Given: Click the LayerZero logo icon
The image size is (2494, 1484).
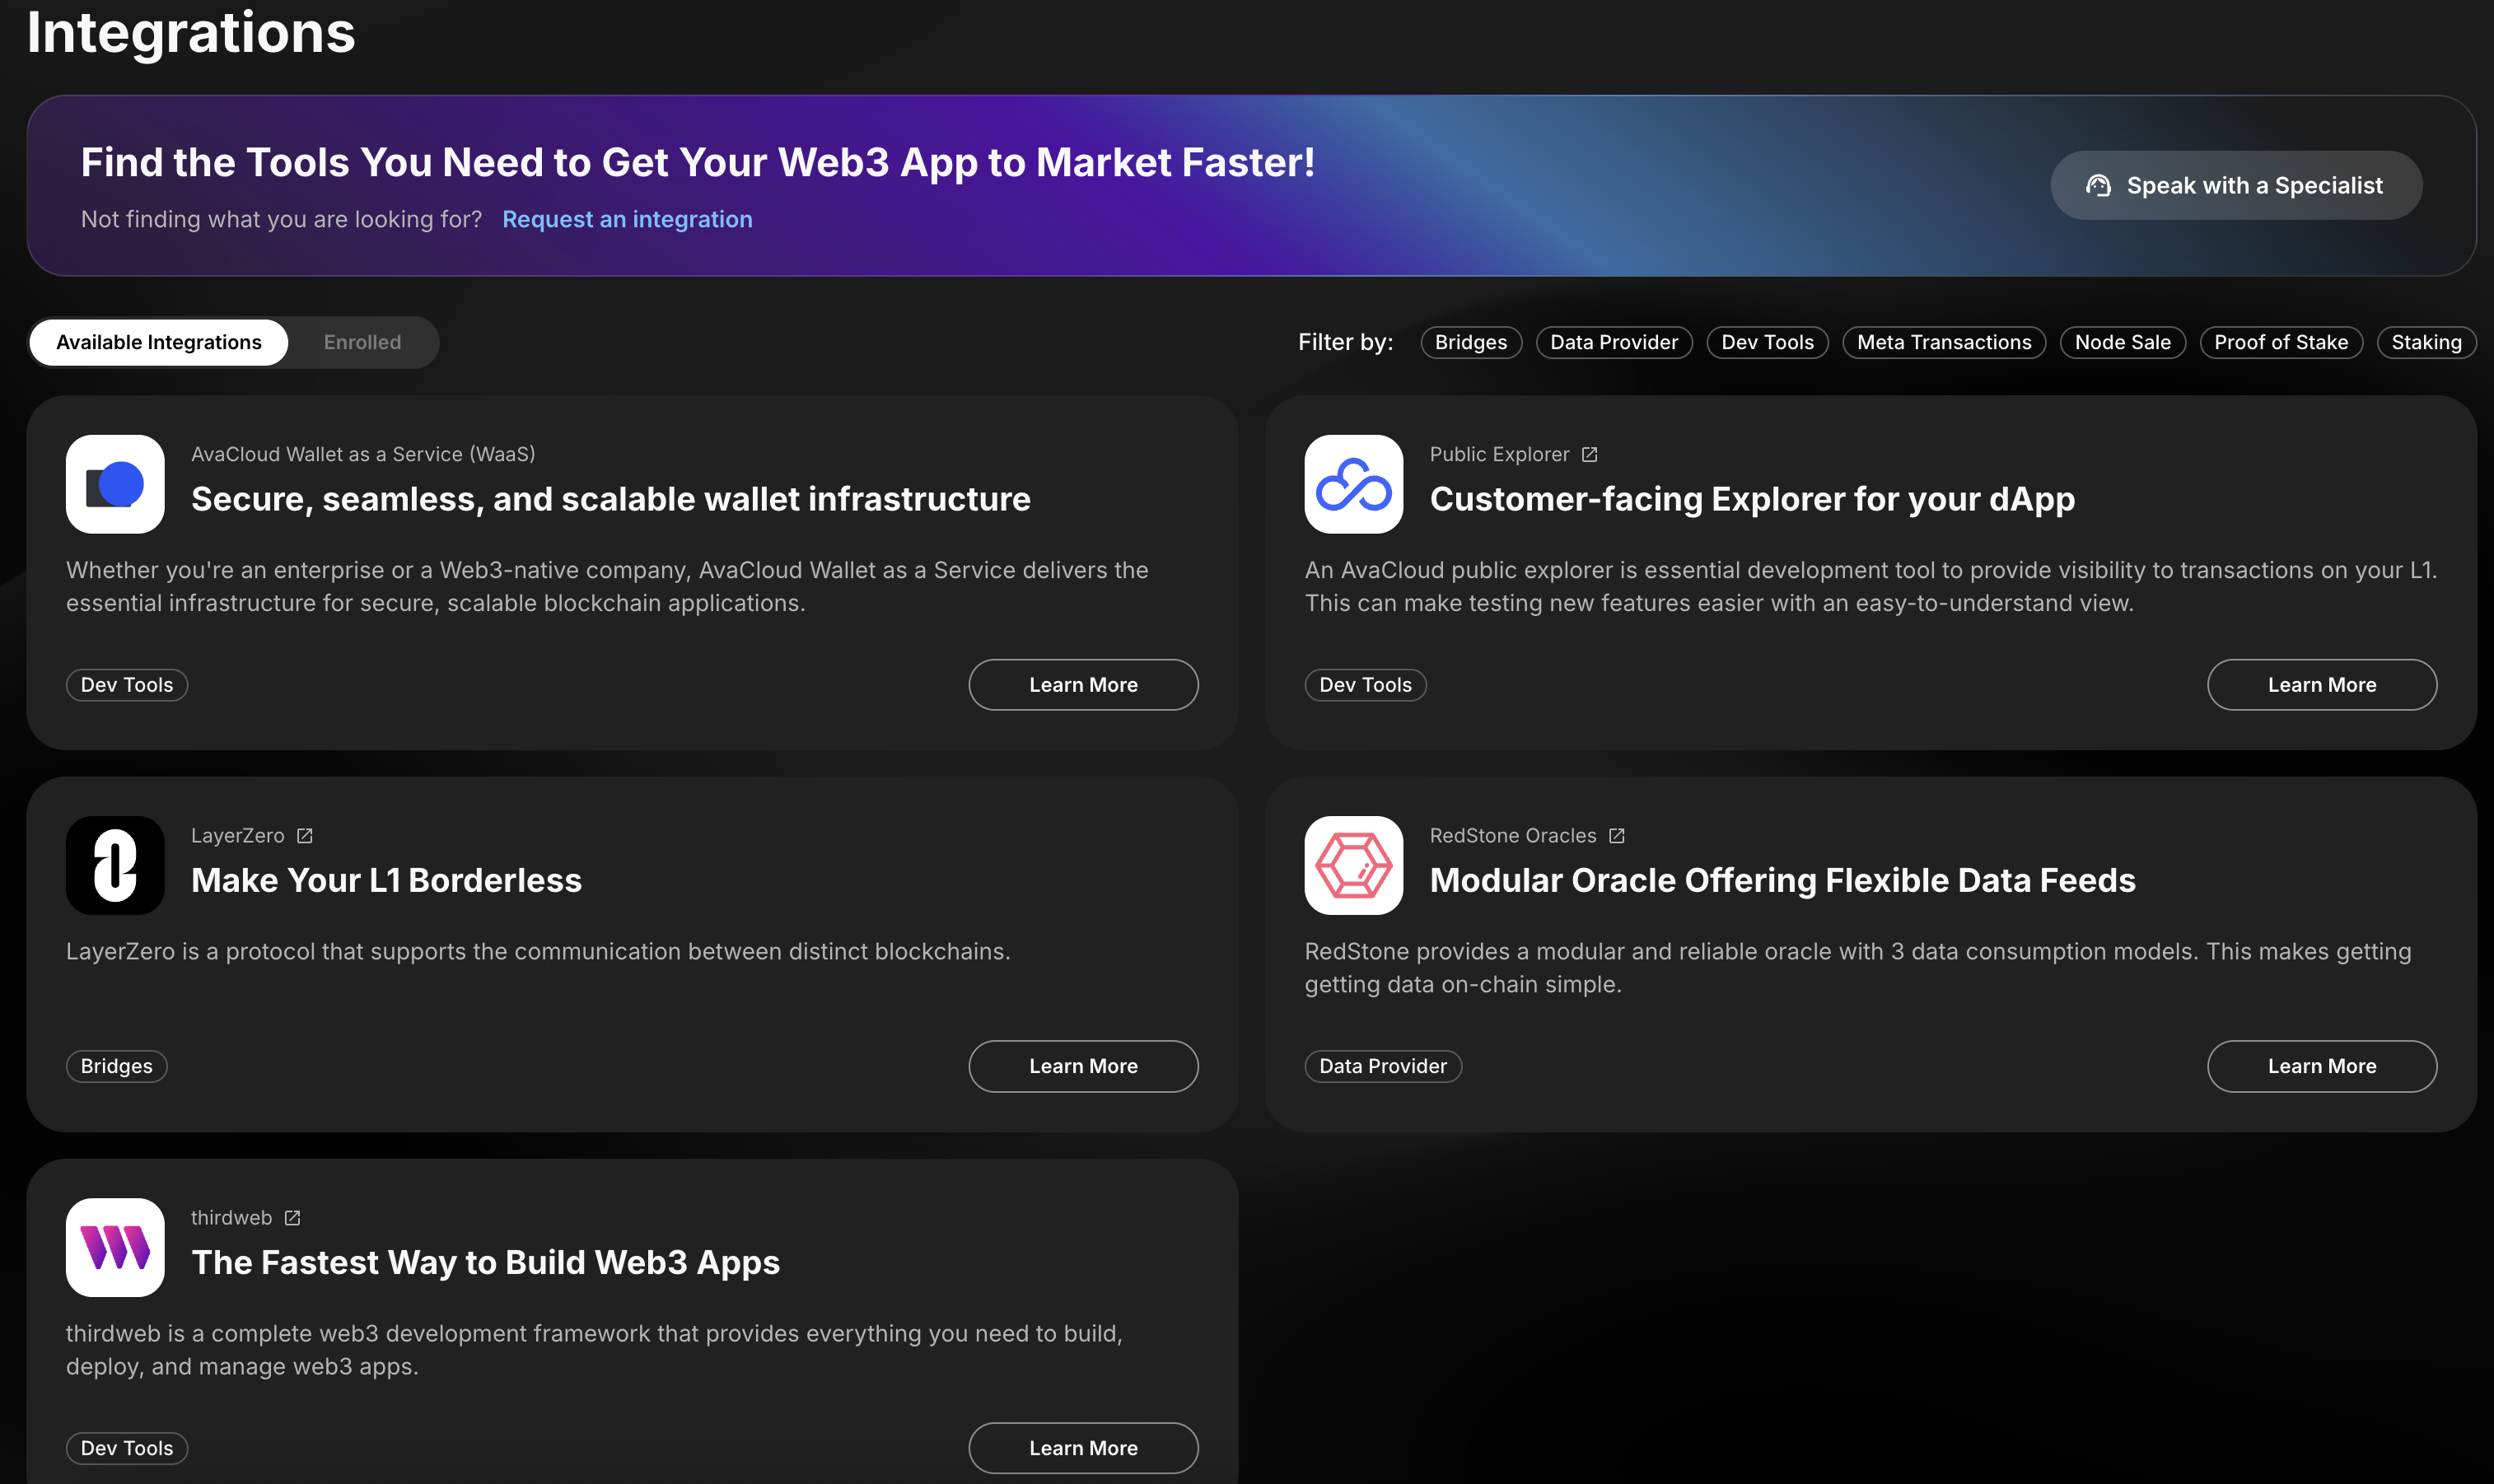Looking at the screenshot, I should coord(115,865).
